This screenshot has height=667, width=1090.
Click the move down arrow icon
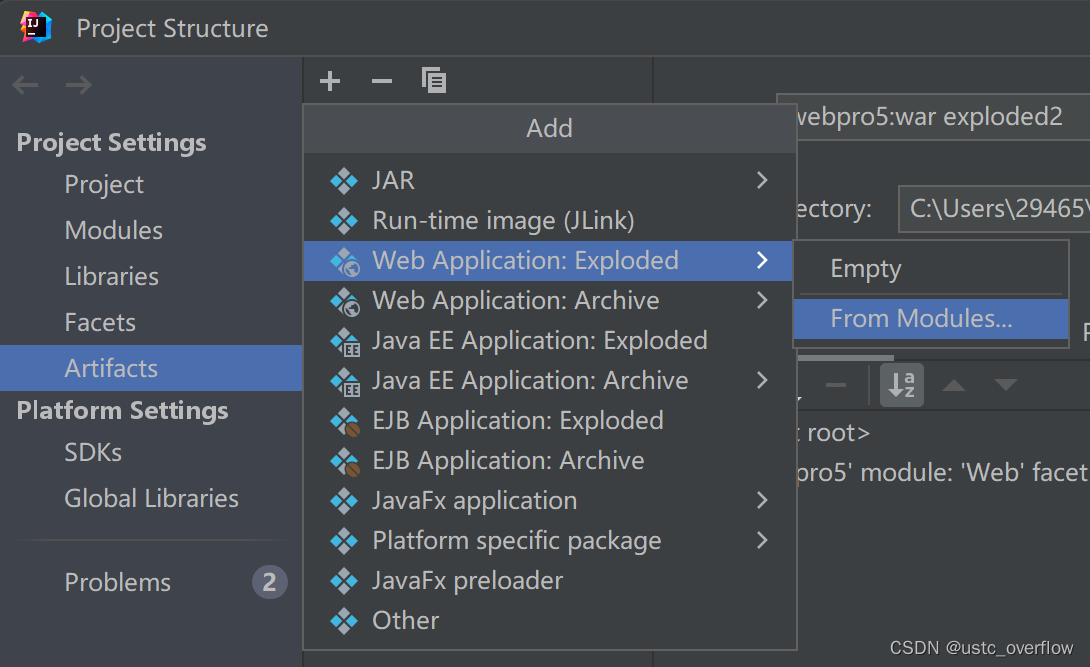1005,385
